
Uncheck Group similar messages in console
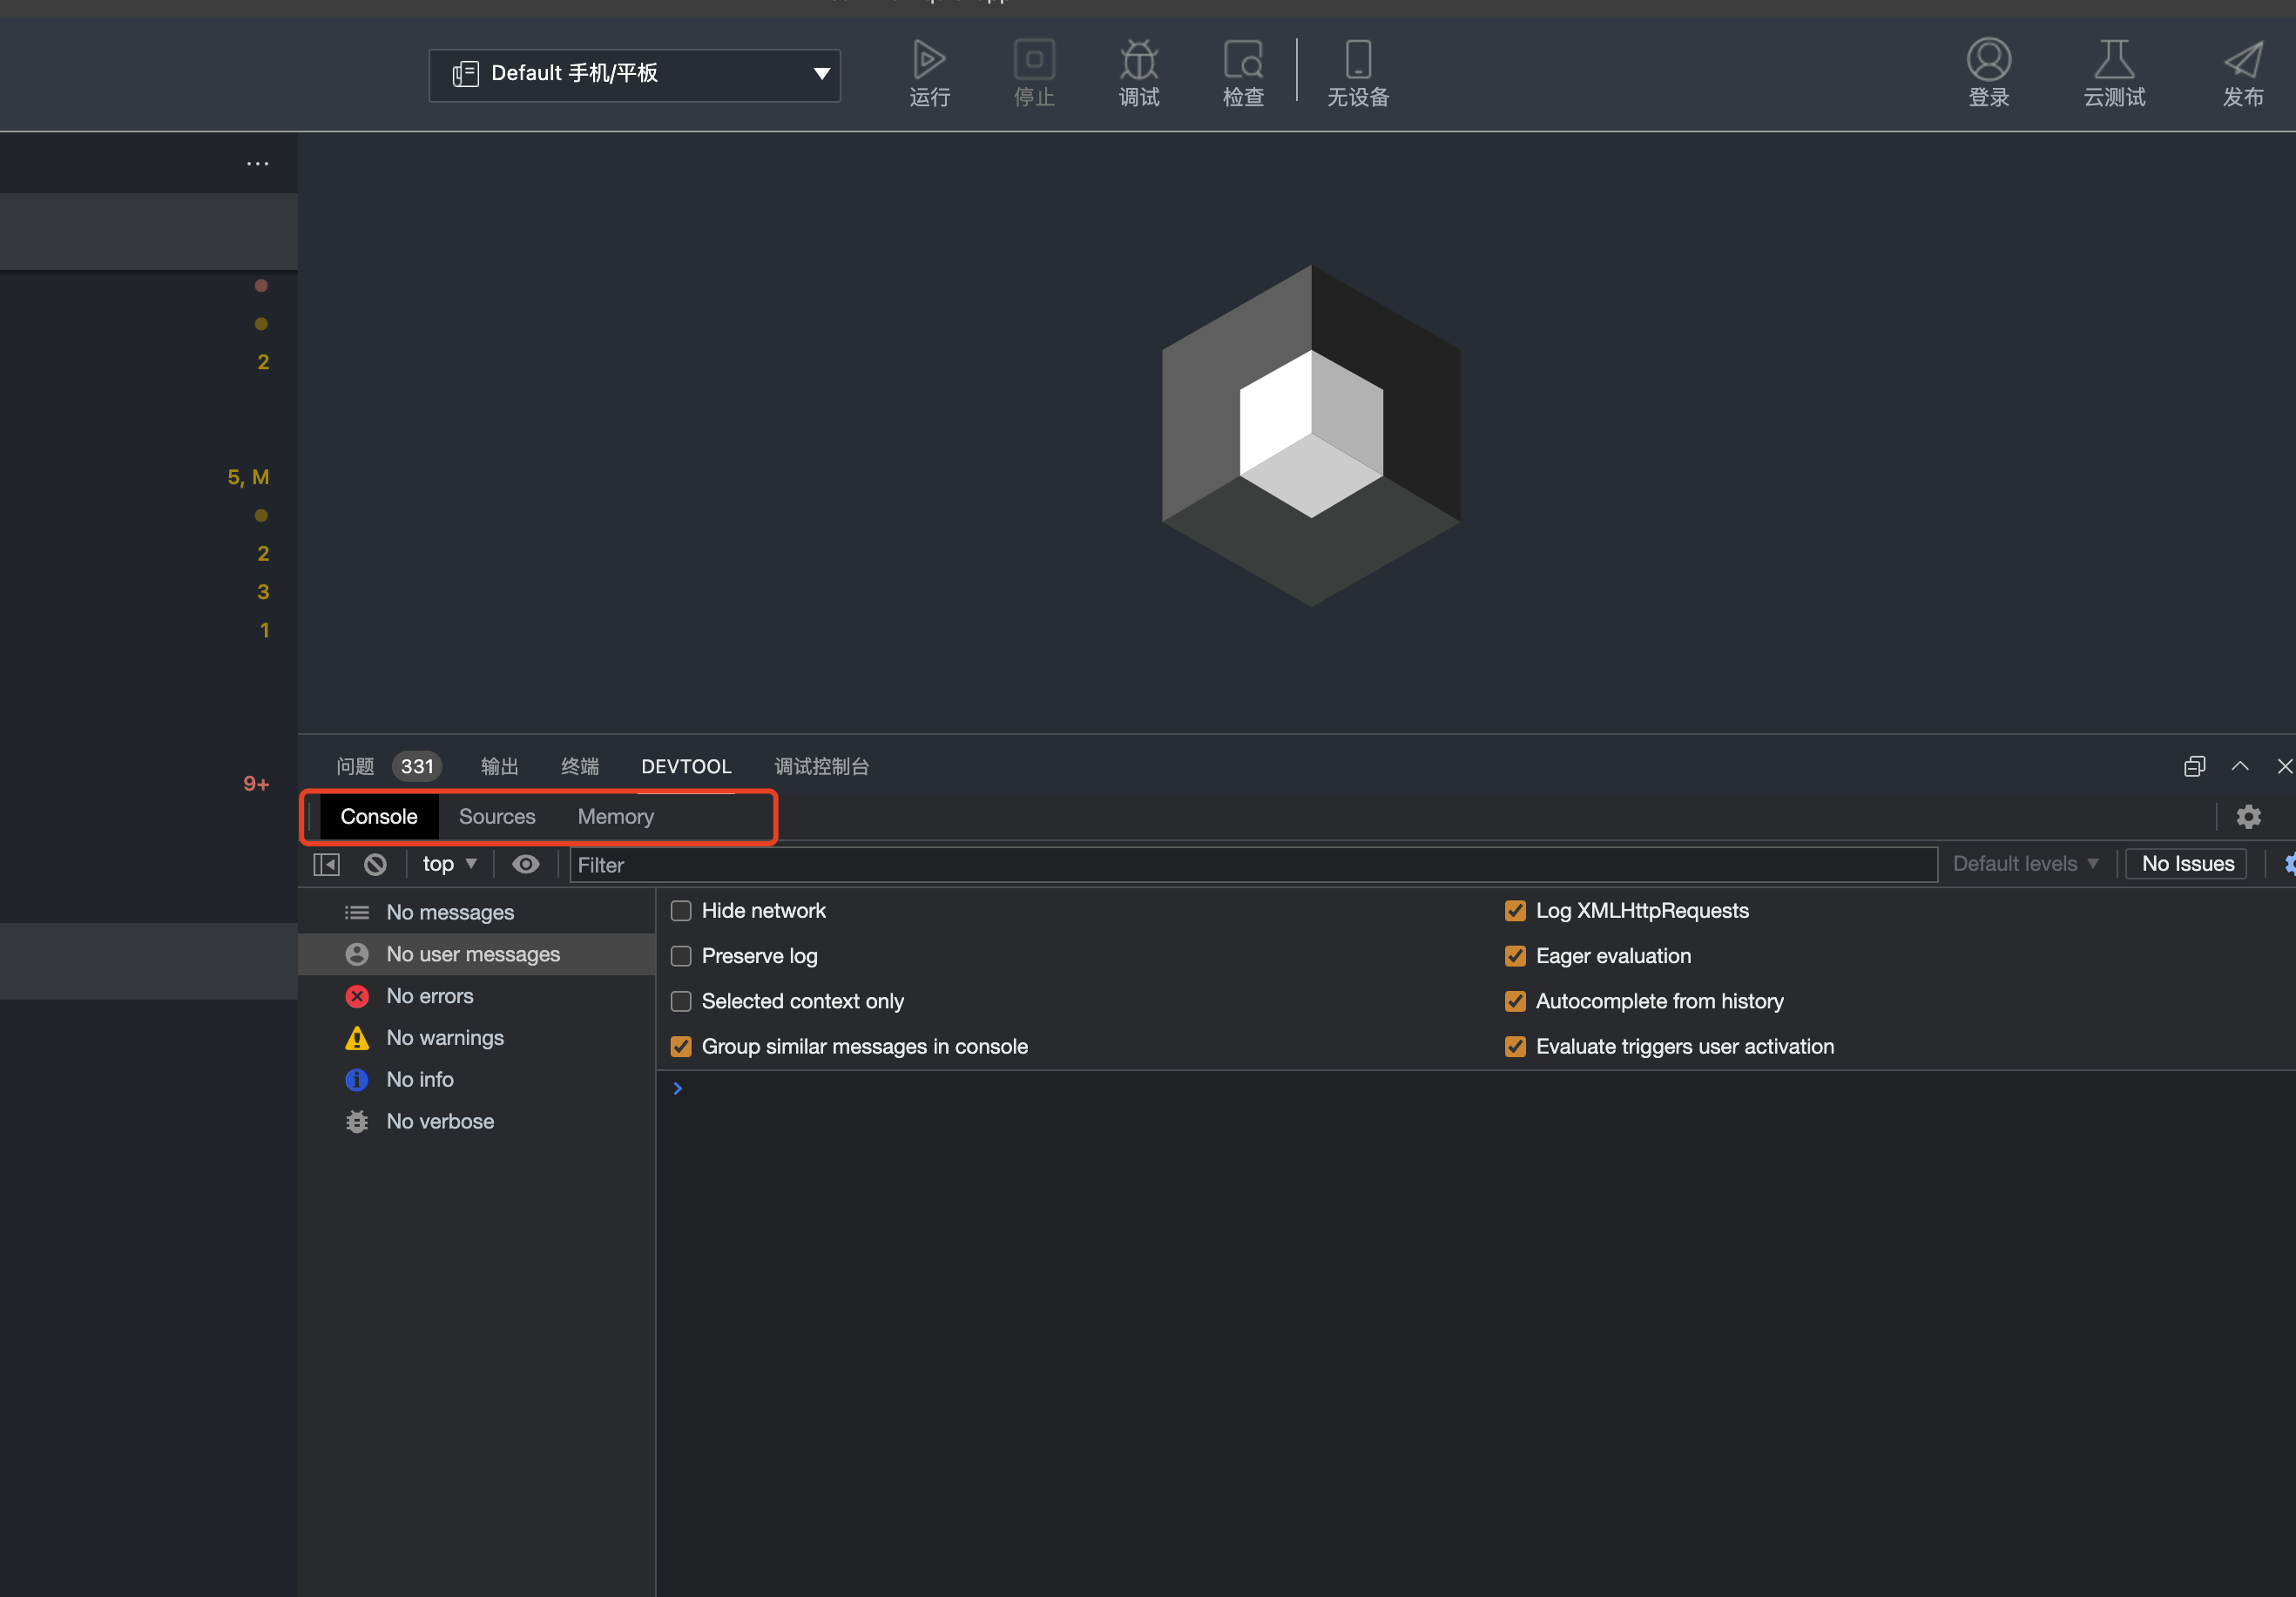click(x=681, y=1047)
